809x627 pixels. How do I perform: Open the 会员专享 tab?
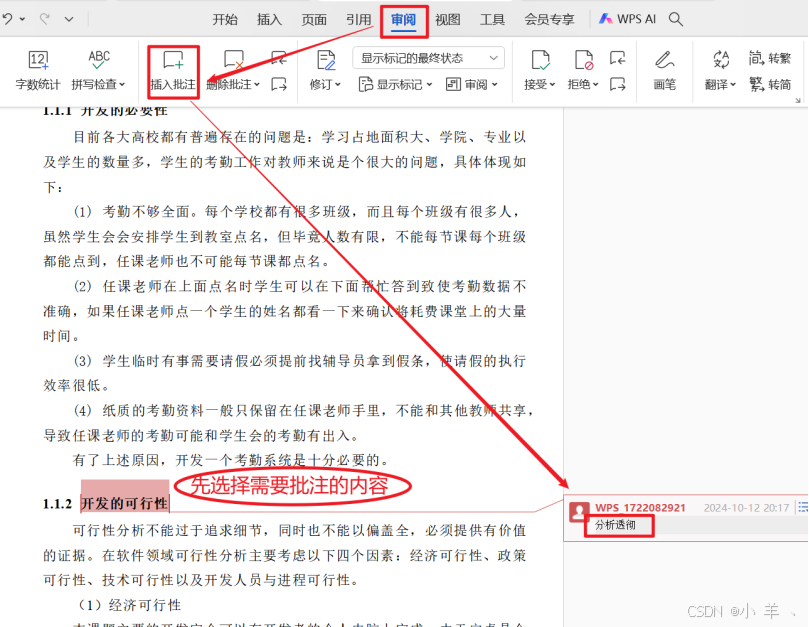pyautogui.click(x=549, y=20)
